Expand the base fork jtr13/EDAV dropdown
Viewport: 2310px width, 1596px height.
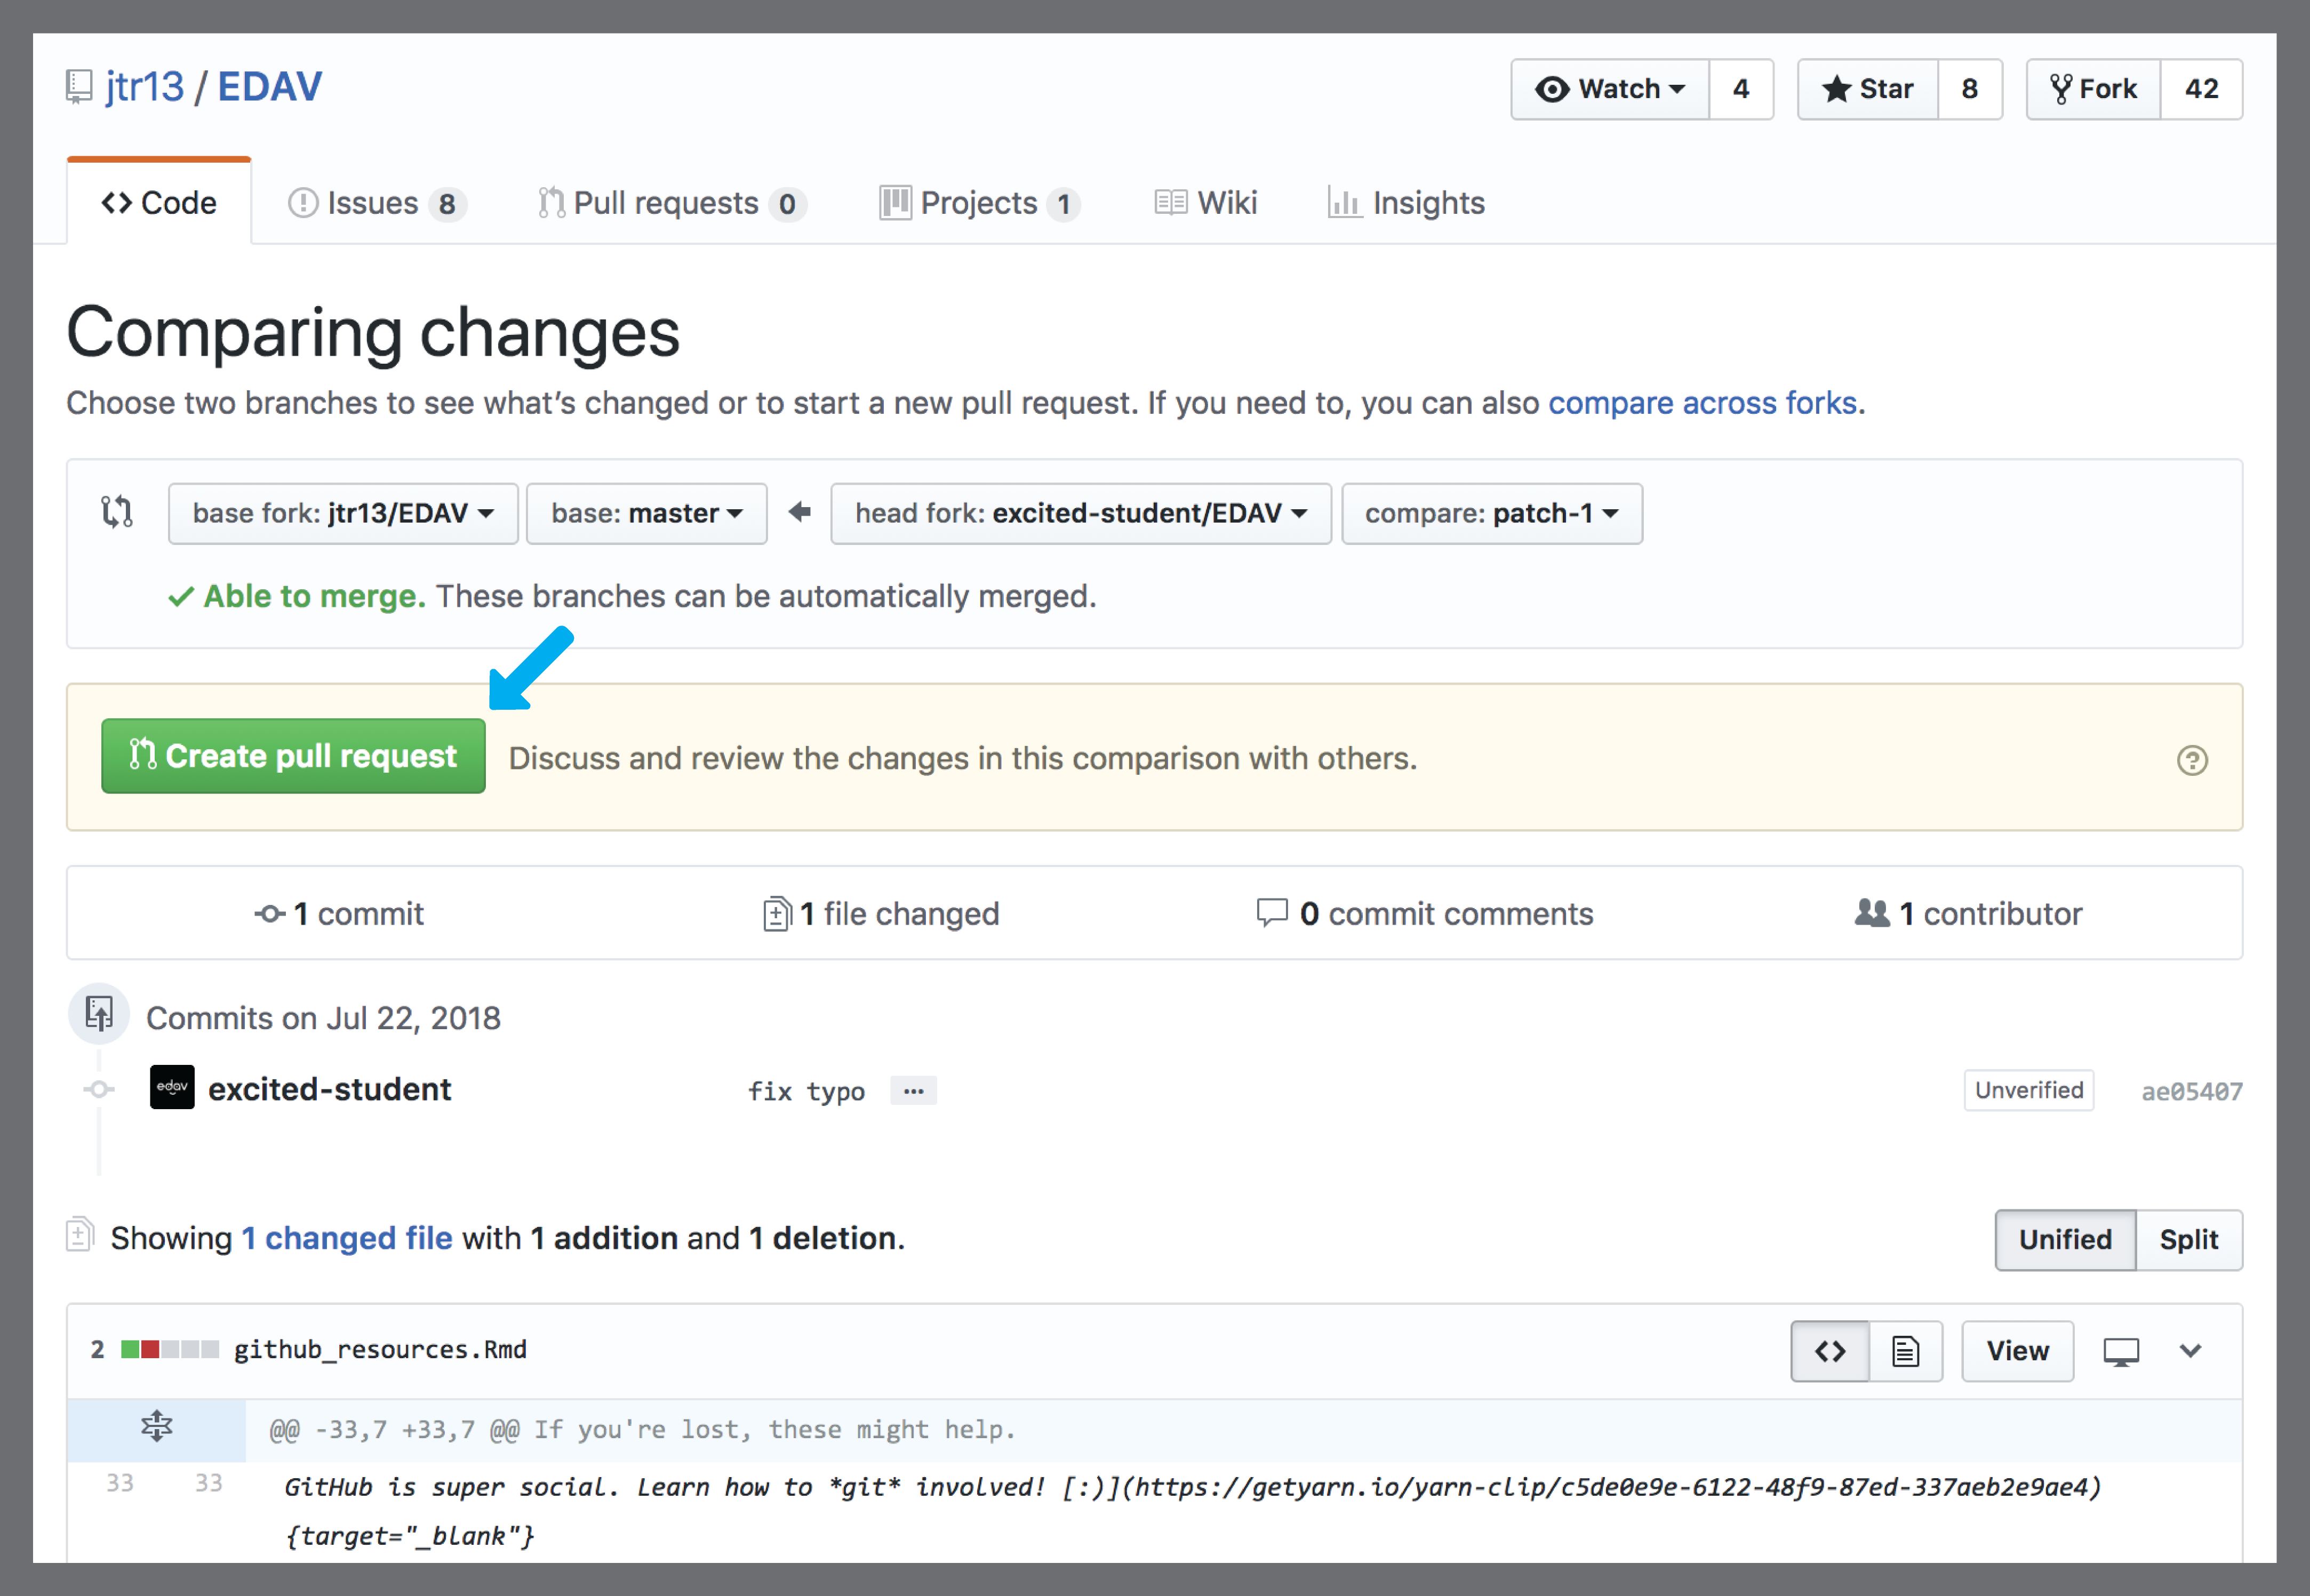[343, 514]
